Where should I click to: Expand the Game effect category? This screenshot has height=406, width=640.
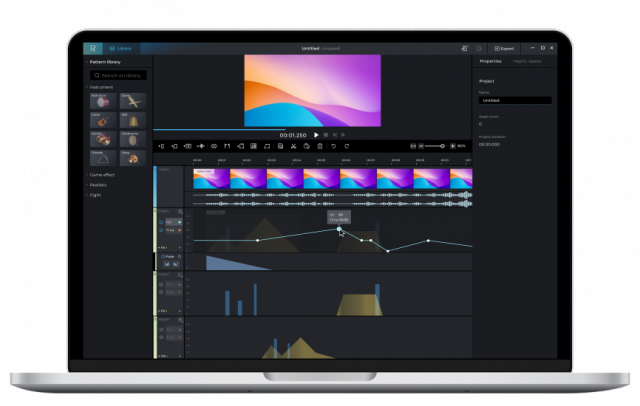[x=102, y=175]
